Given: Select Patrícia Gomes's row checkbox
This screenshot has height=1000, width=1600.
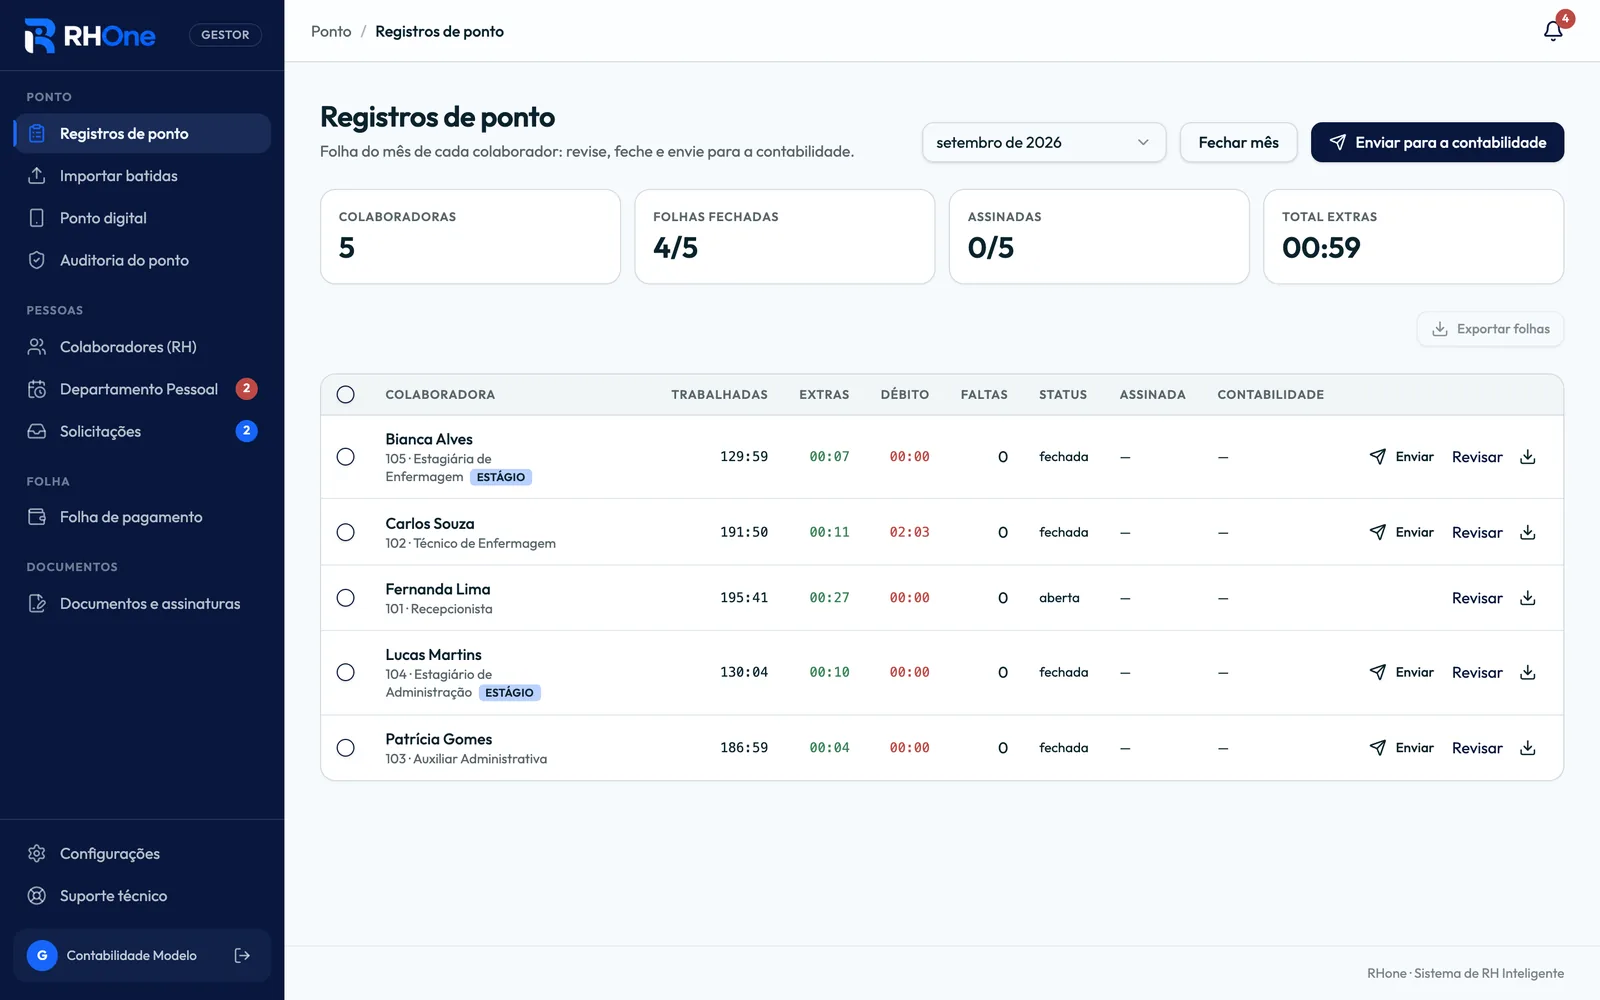Looking at the screenshot, I should (x=345, y=748).
